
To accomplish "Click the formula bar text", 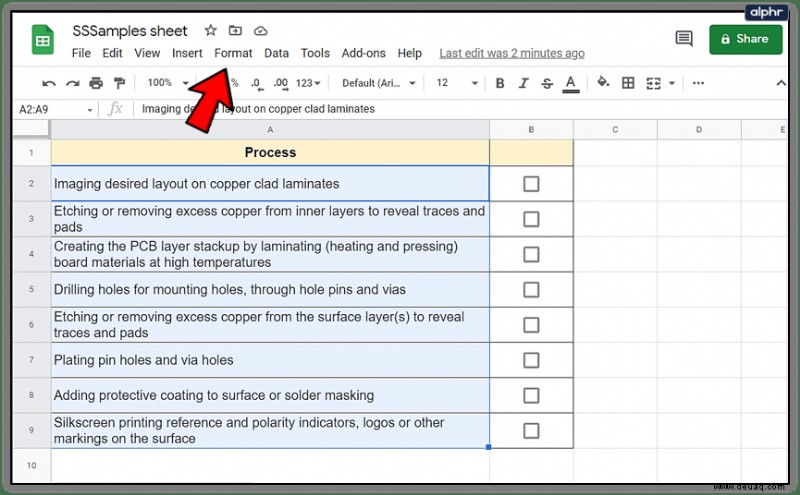I will tap(258, 109).
